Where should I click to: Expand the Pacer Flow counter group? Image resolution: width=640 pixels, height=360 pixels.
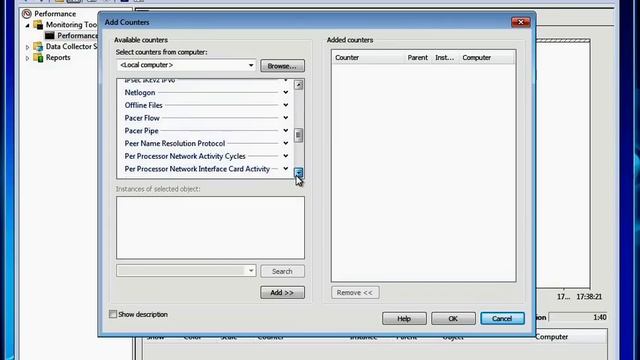pos(286,118)
